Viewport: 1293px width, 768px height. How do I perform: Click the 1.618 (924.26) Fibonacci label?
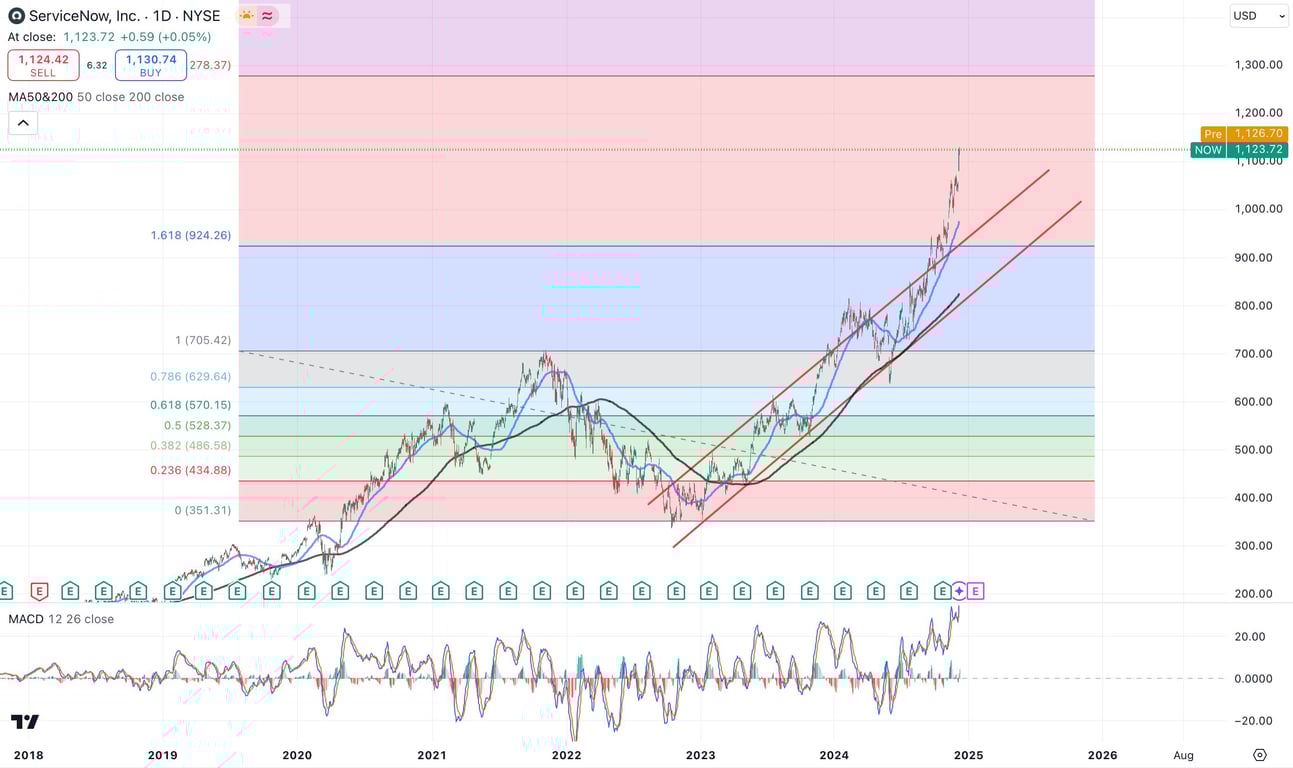(x=191, y=236)
